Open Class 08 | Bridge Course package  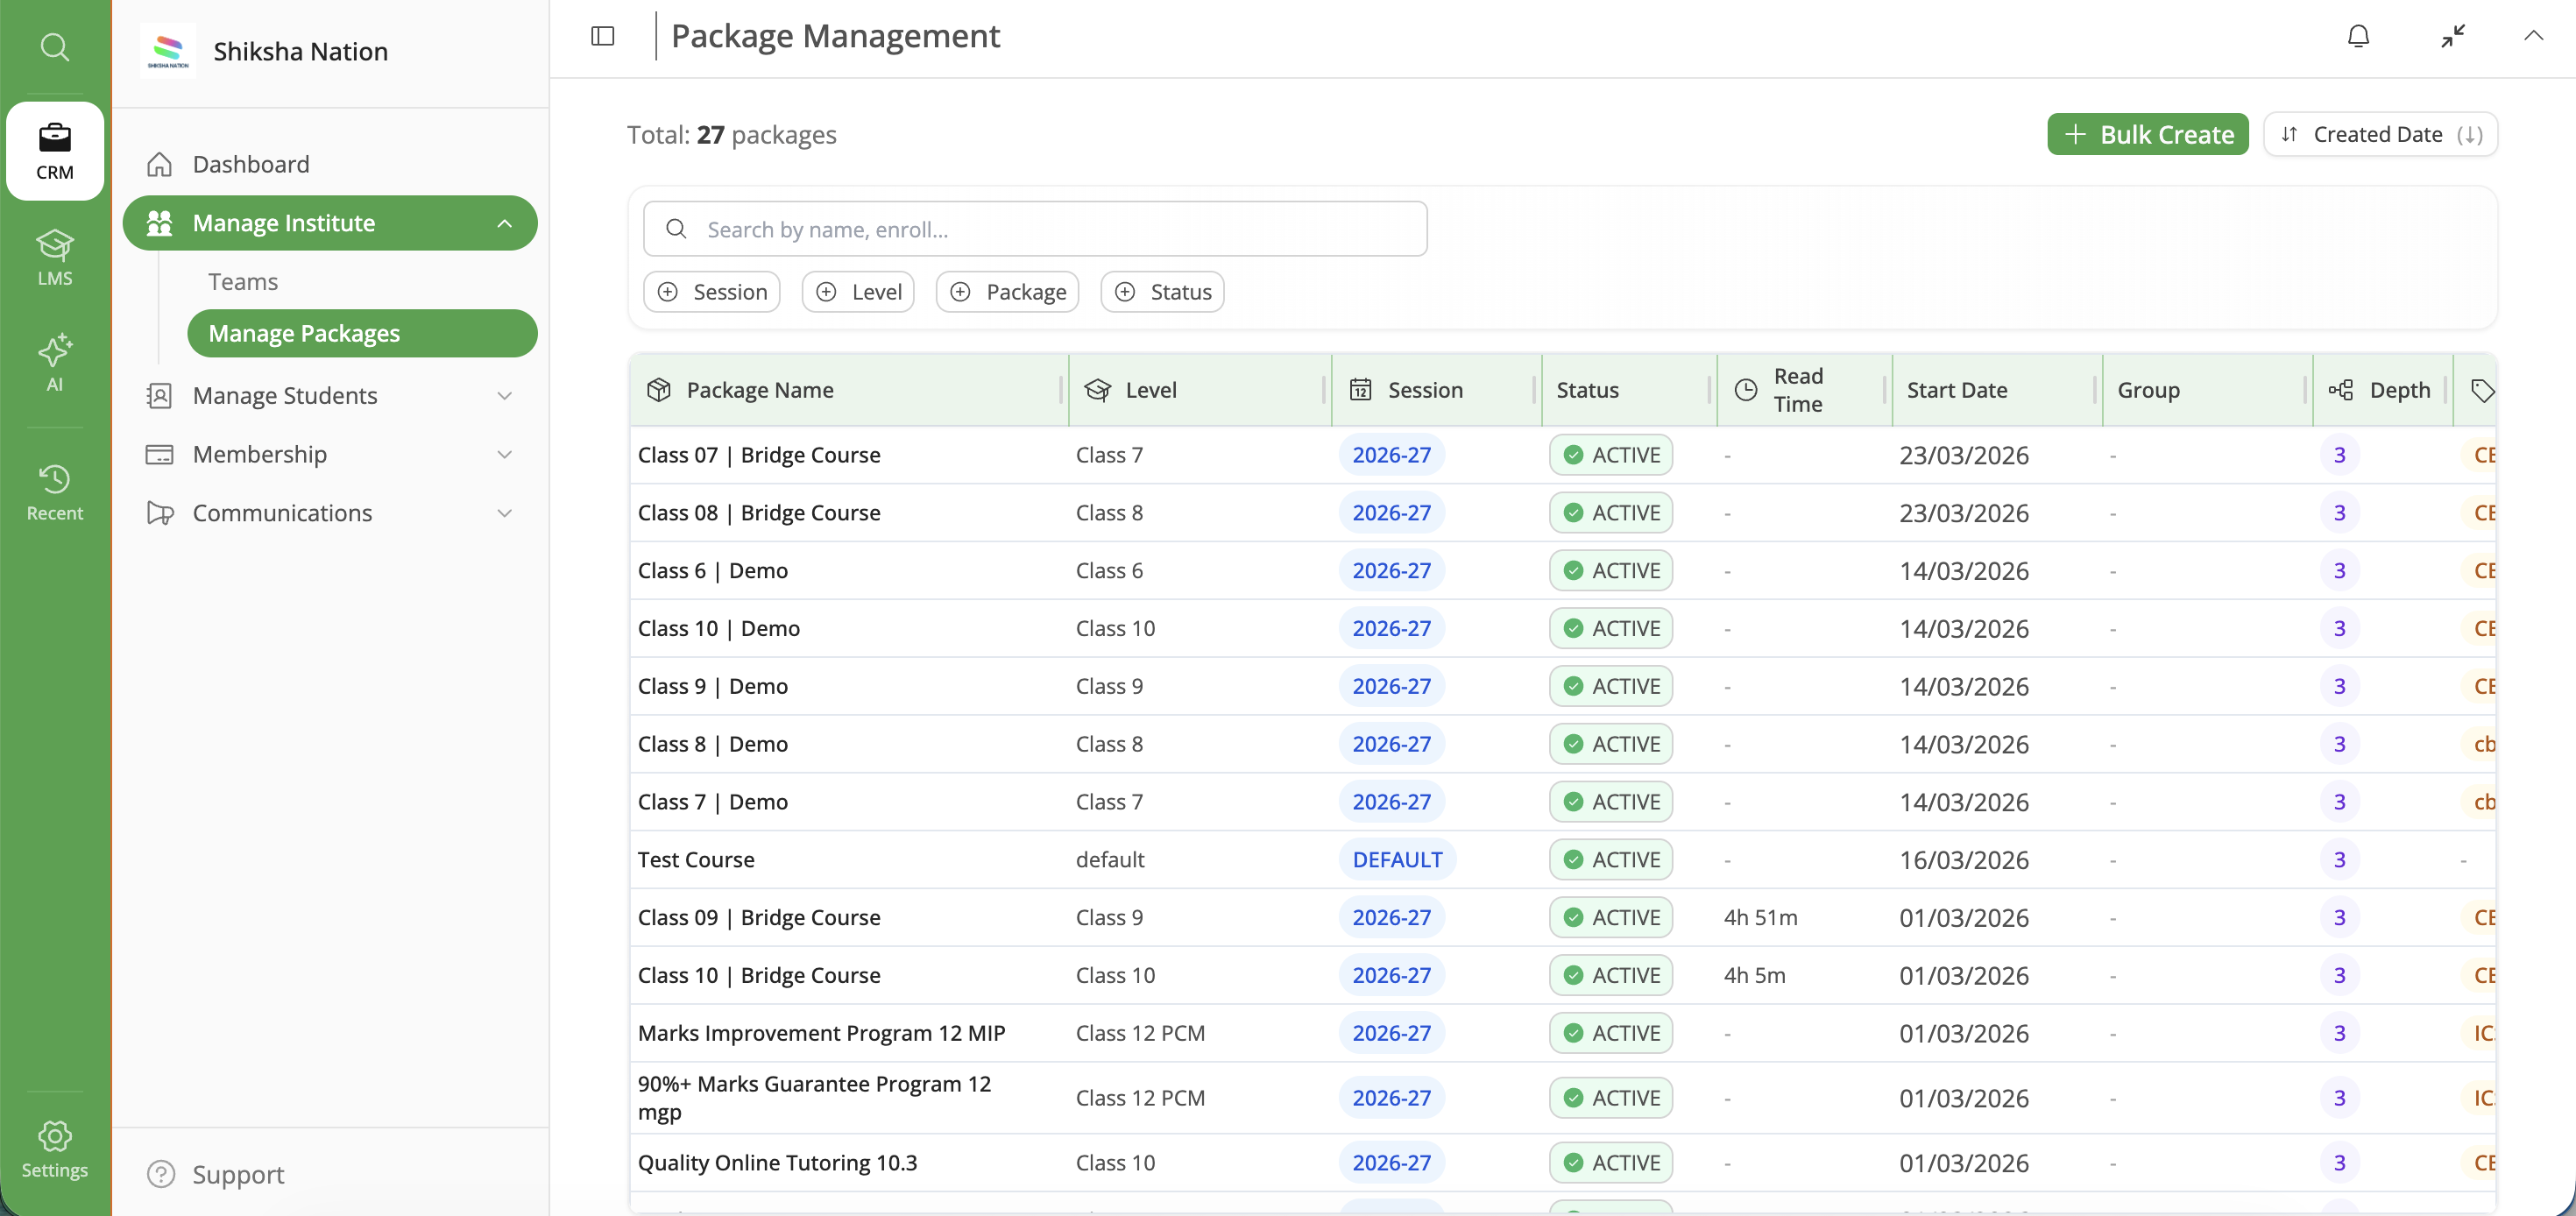pyautogui.click(x=759, y=513)
